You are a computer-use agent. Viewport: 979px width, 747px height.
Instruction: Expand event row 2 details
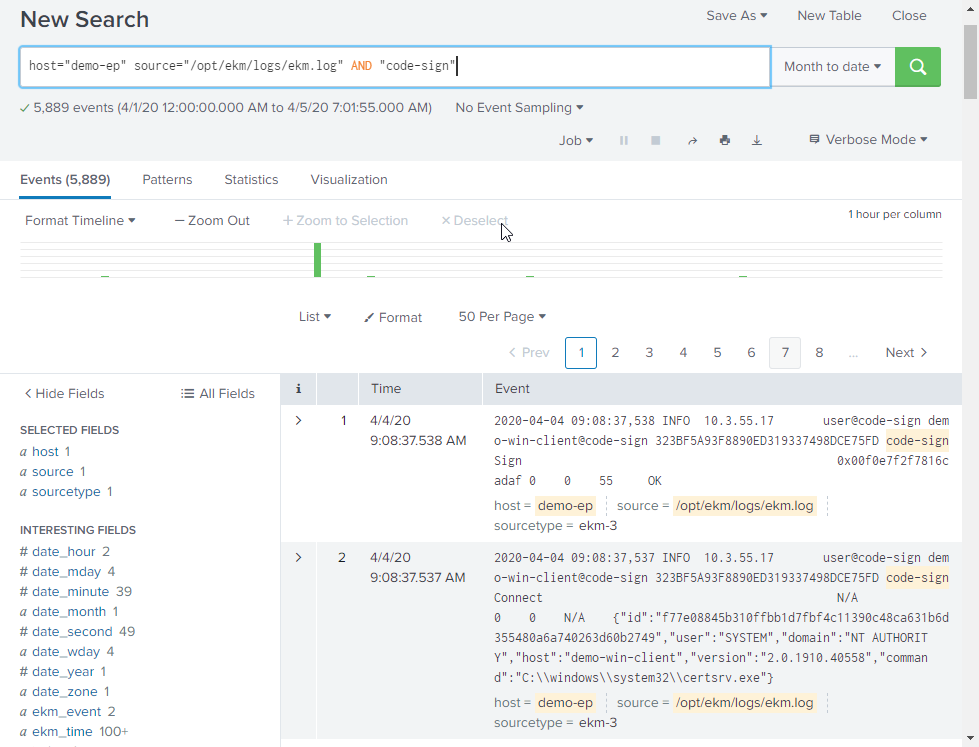pyautogui.click(x=298, y=557)
